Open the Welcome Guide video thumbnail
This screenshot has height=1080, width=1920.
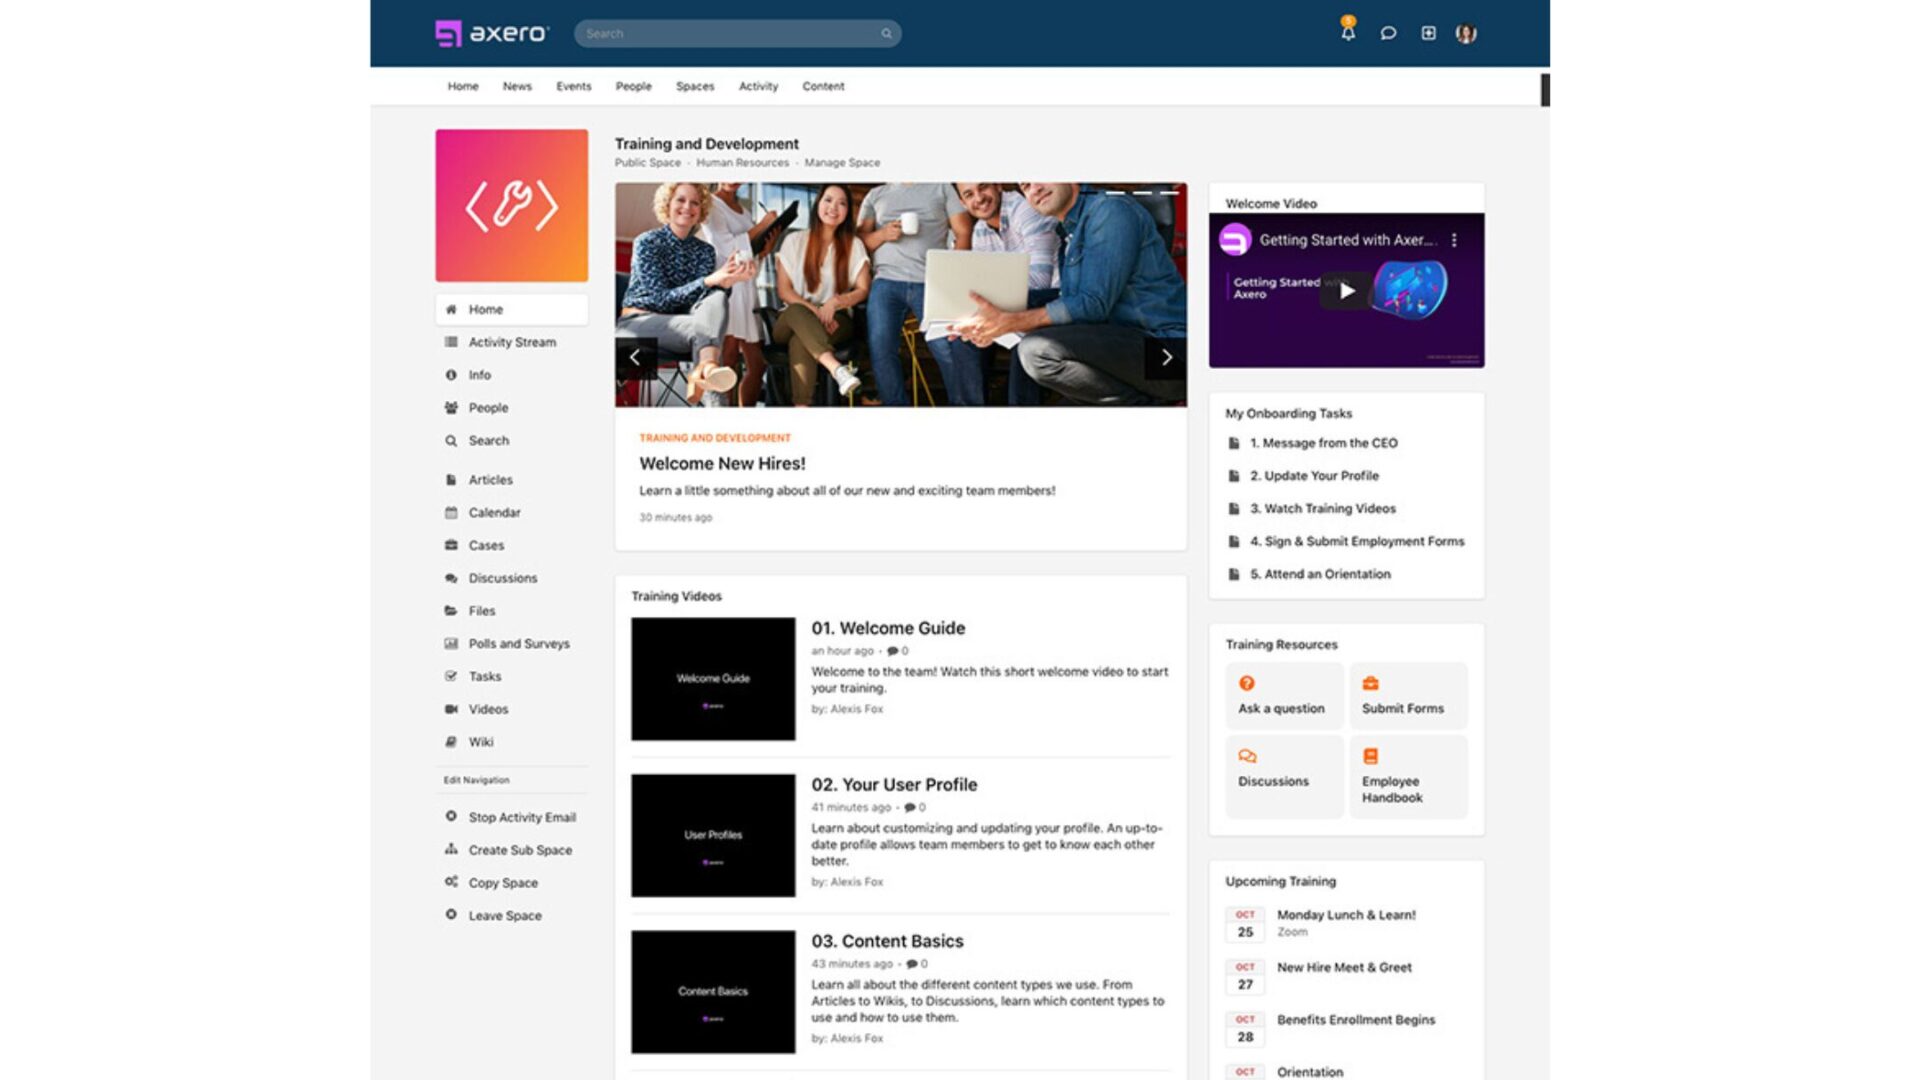[x=713, y=679]
